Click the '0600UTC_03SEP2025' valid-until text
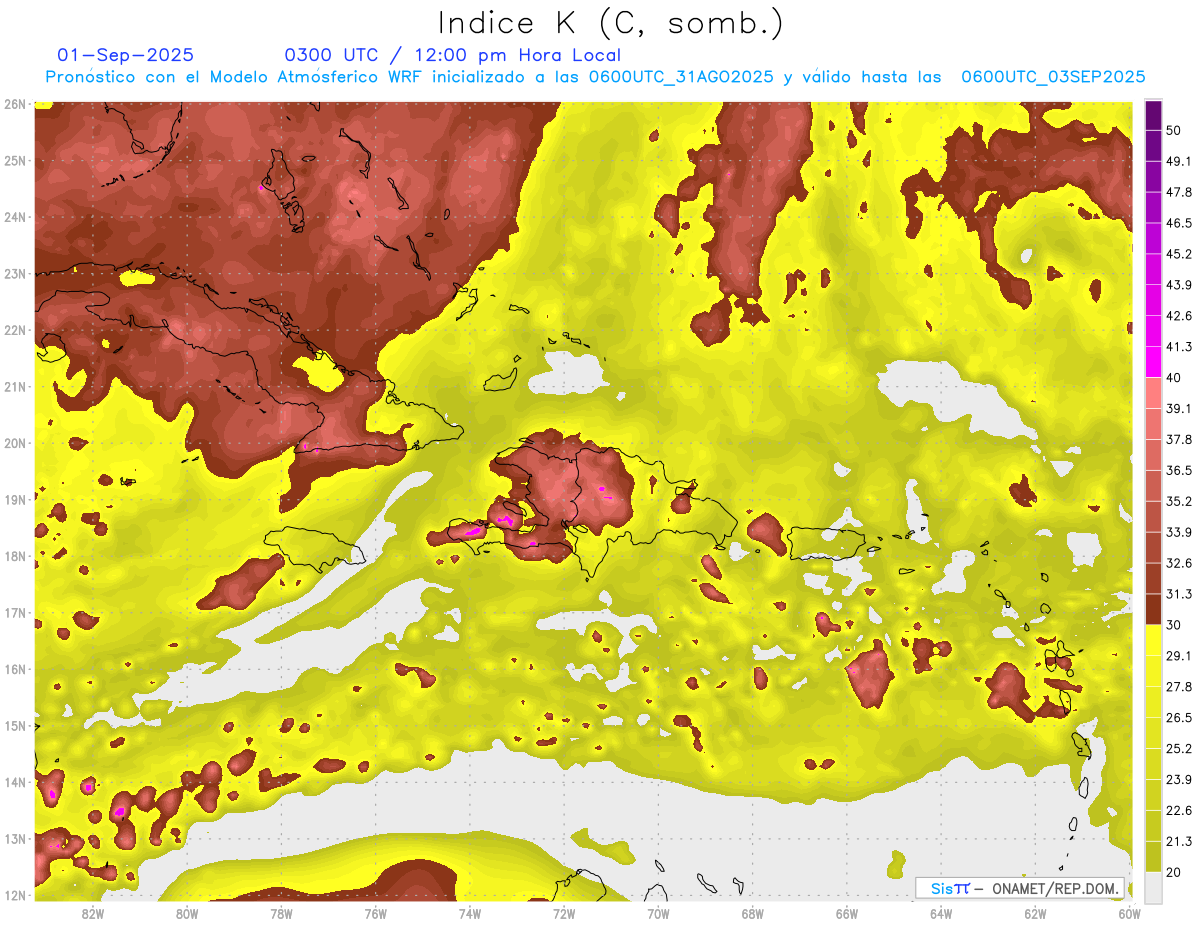The image size is (1200, 927). point(1053,77)
